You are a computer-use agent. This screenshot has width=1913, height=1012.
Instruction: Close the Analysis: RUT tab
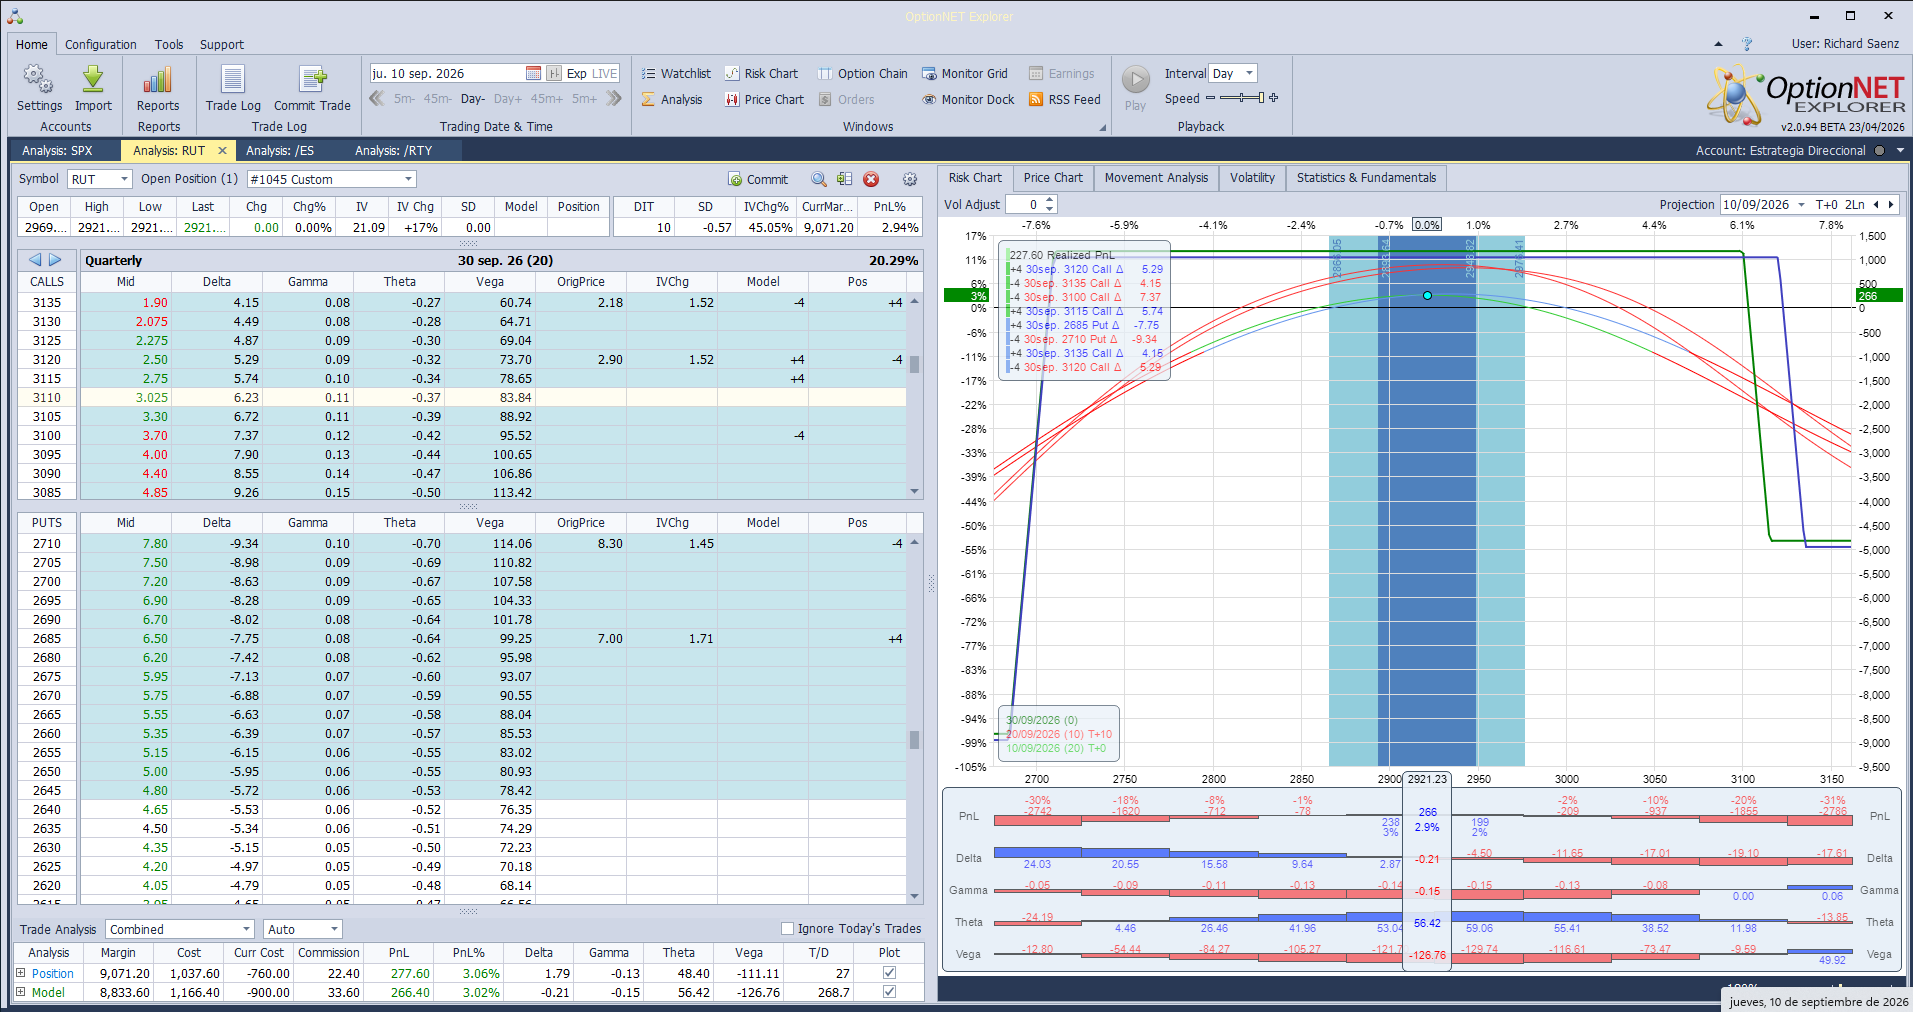[222, 150]
